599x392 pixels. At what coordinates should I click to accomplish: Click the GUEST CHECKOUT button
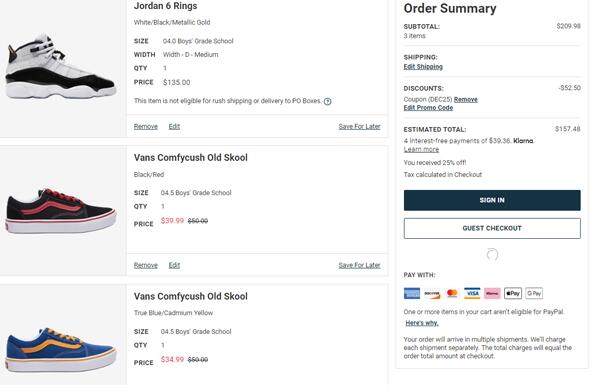[492, 228]
